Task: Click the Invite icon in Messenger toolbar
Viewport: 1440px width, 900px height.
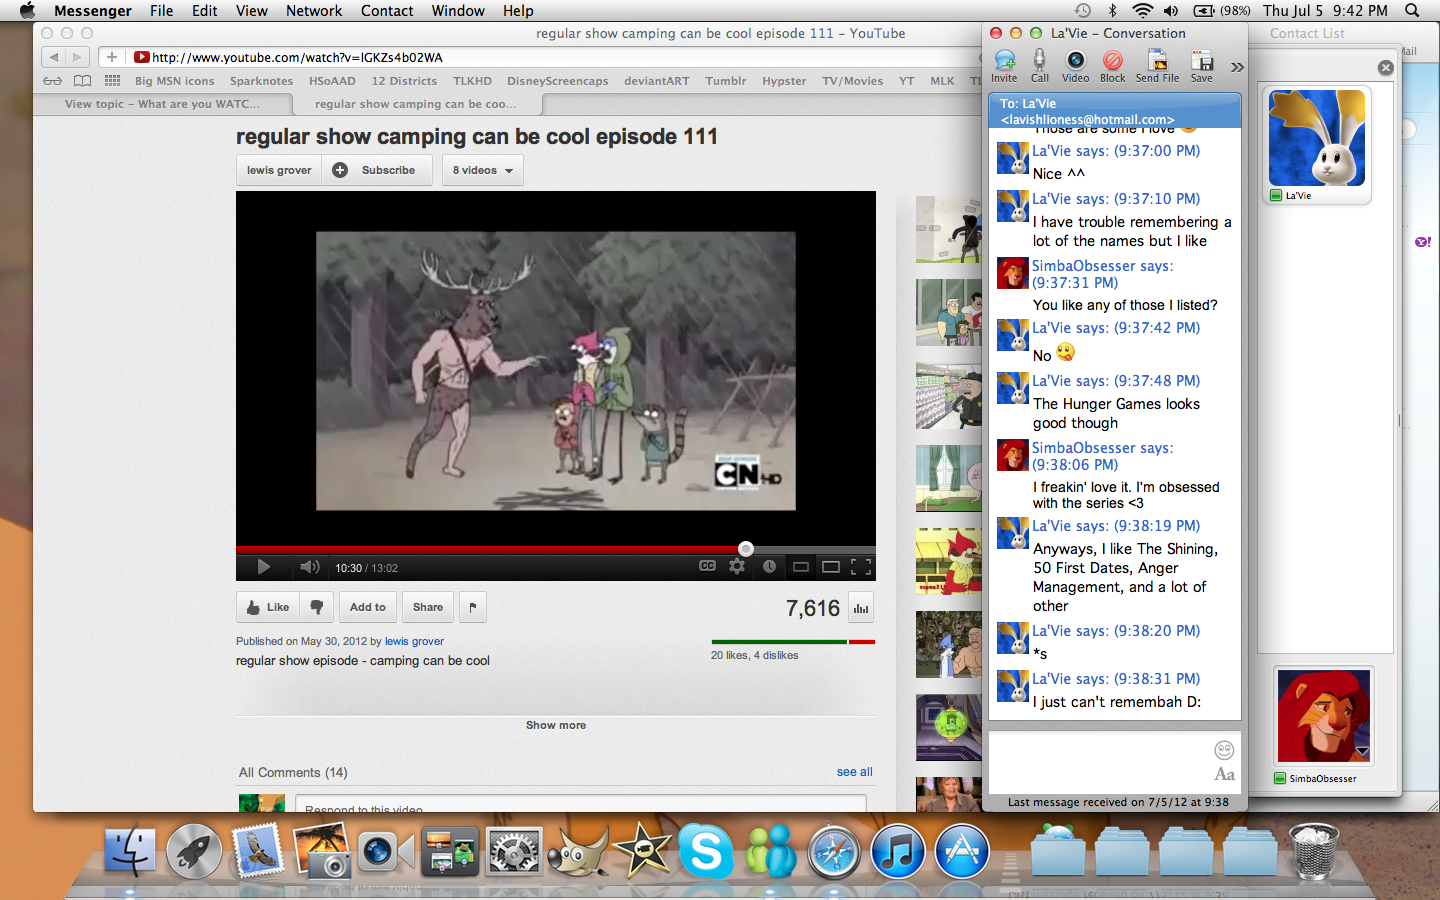Action: [1004, 65]
